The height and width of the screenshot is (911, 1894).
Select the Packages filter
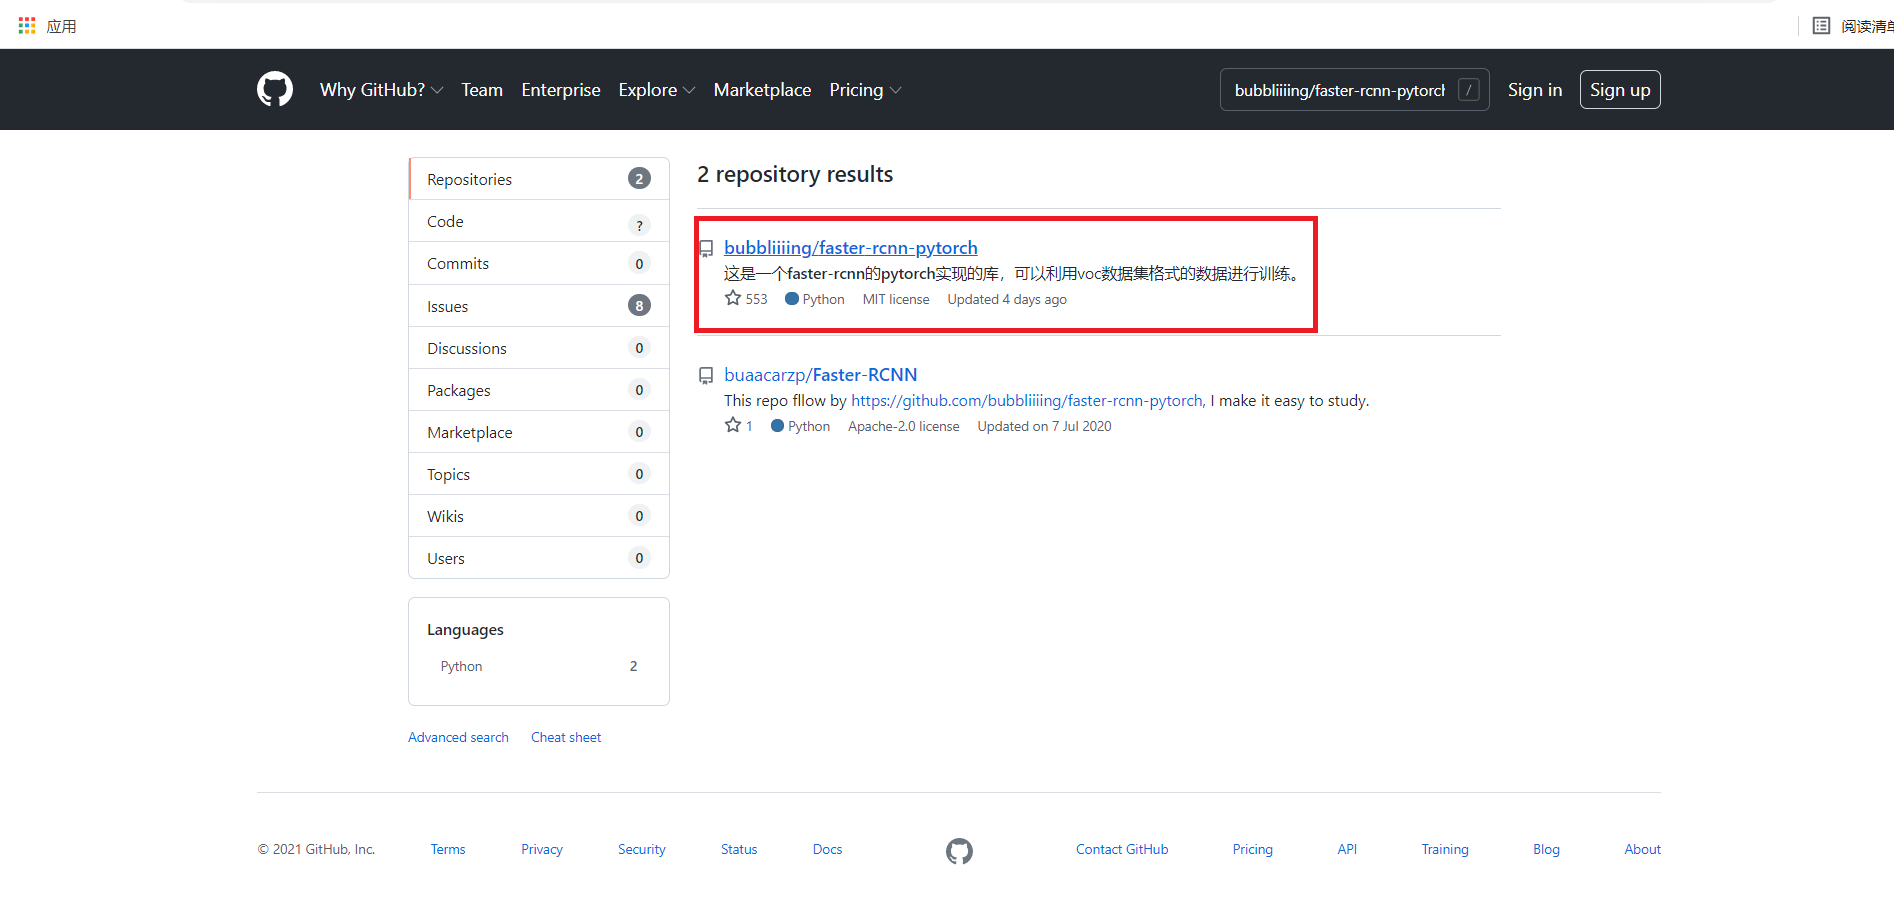(x=539, y=390)
